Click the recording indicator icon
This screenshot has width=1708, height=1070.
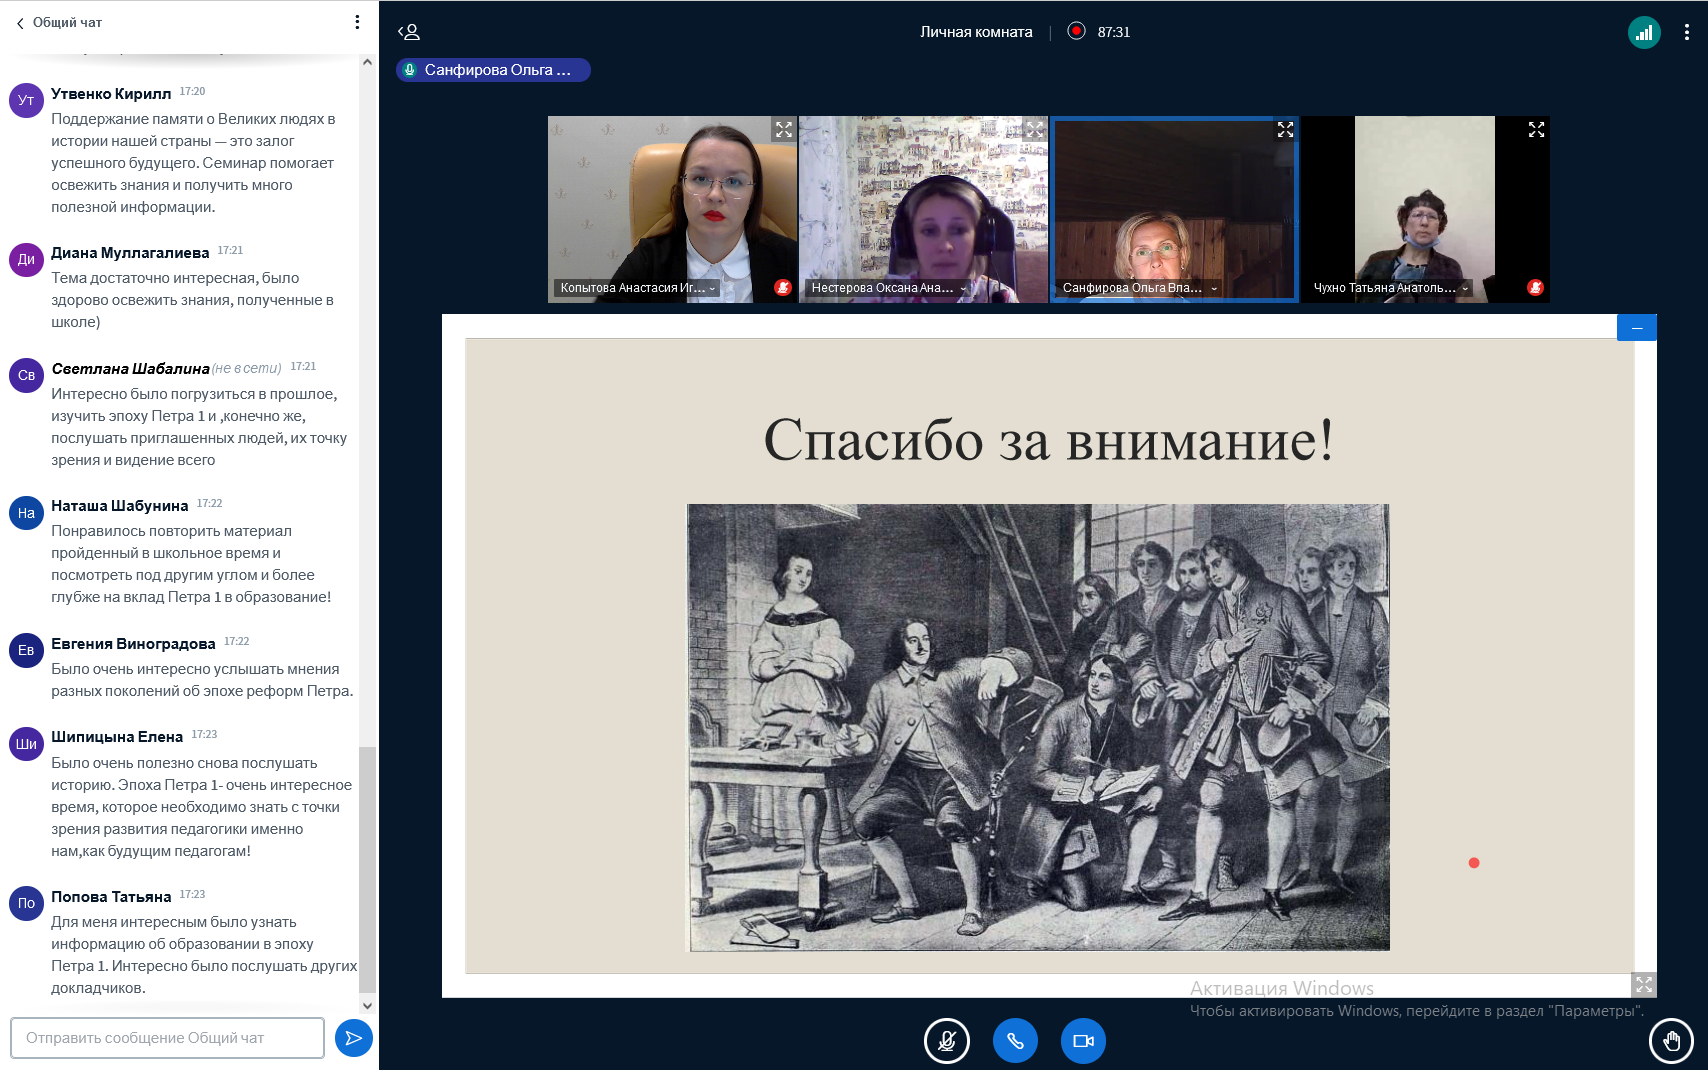pos(1076,31)
